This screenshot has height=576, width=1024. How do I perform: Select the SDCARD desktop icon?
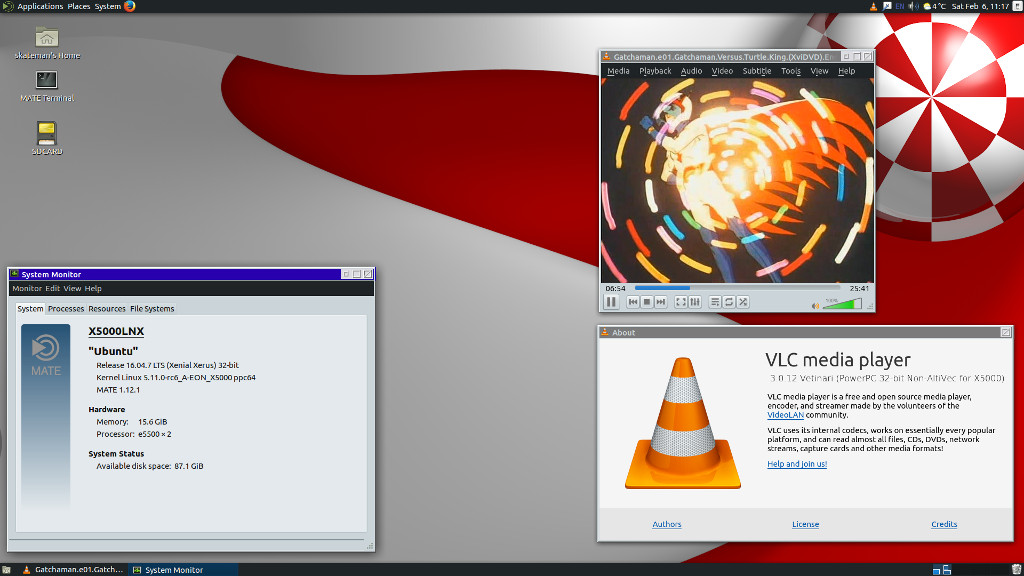click(x=46, y=138)
